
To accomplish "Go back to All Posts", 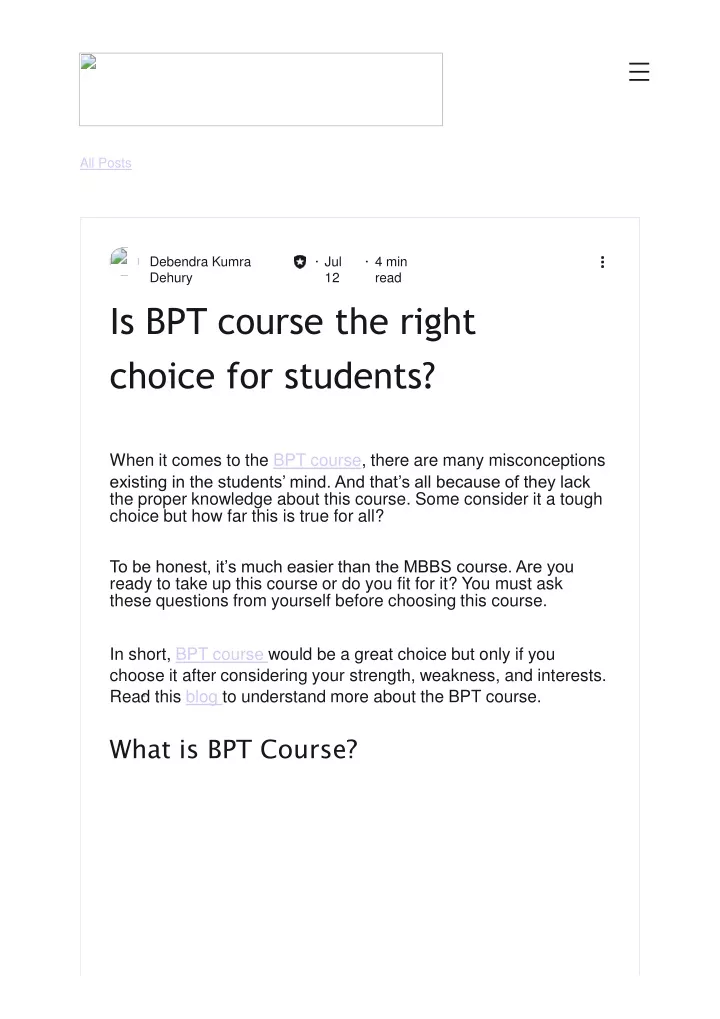I will (x=105, y=163).
